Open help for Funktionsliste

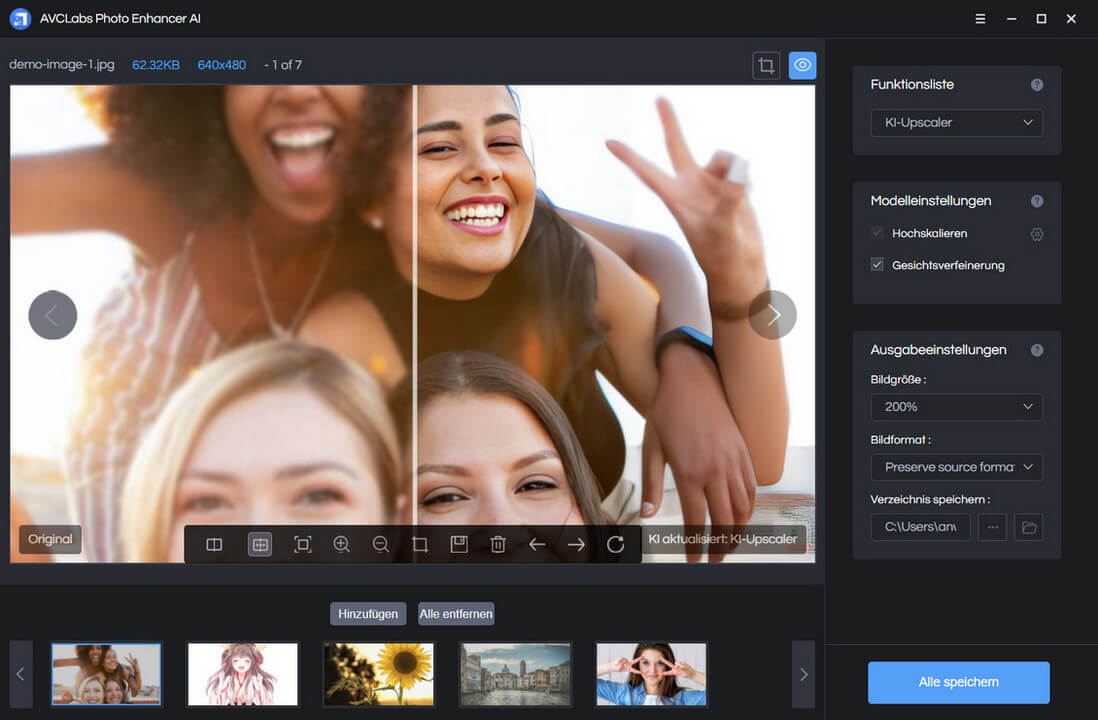[1037, 85]
